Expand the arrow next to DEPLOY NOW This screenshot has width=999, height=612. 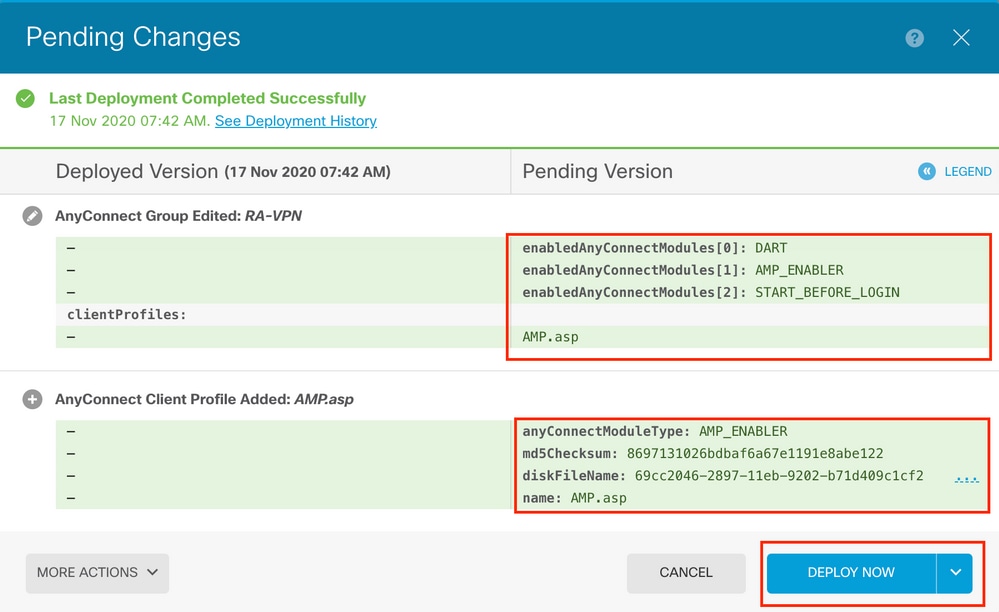pyautogui.click(x=955, y=573)
